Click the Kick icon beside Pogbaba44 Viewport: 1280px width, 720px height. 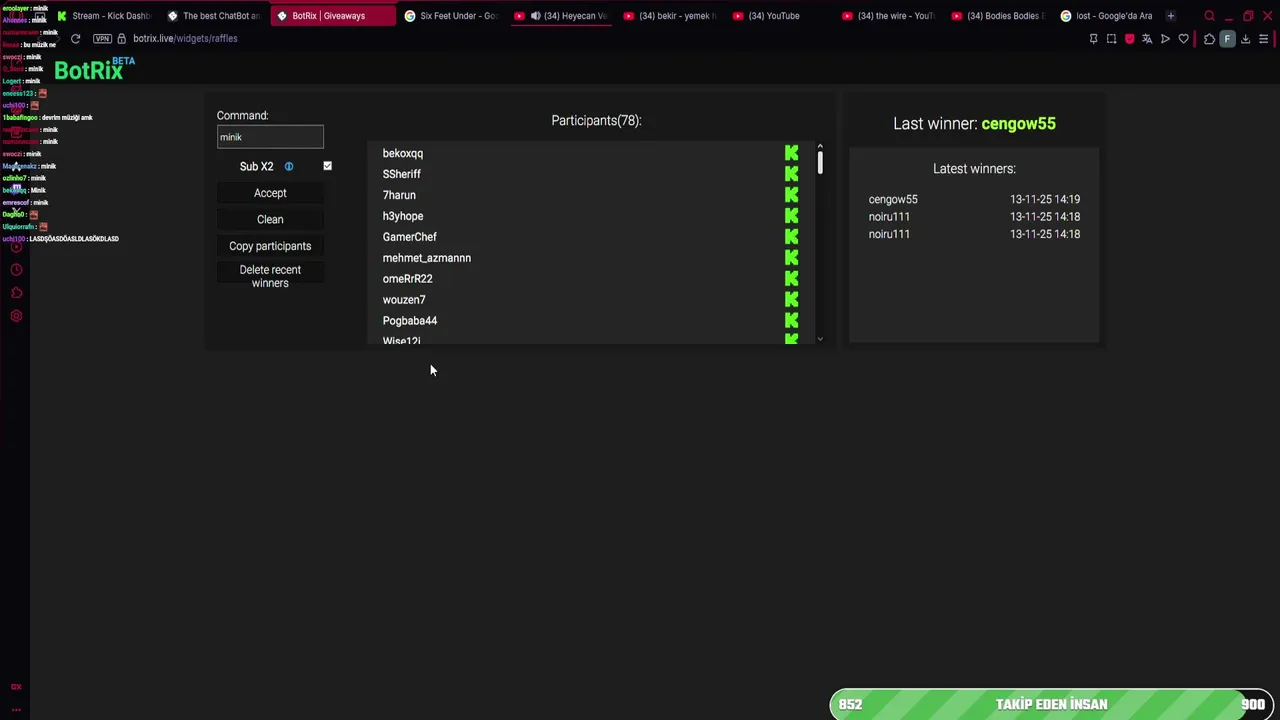pos(791,321)
